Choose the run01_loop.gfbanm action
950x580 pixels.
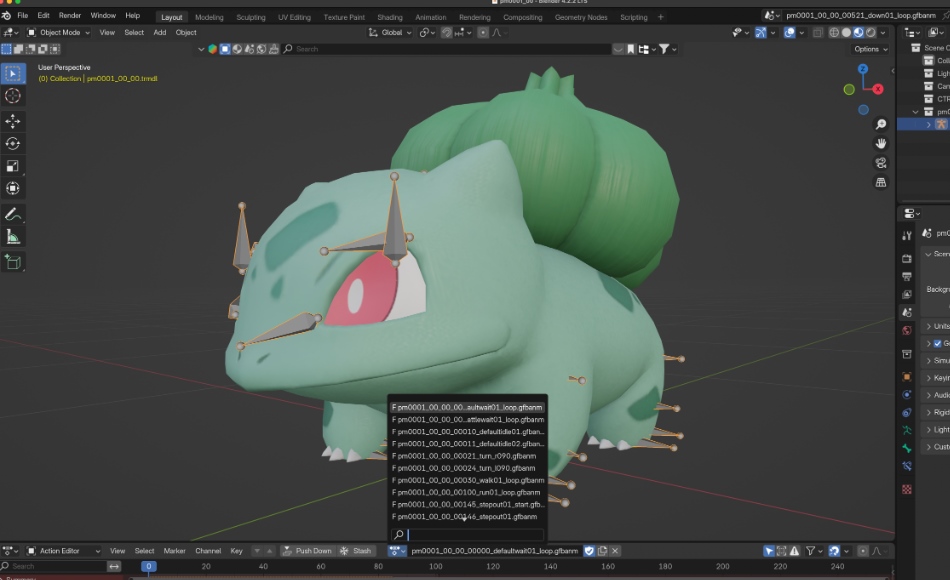click(x=468, y=492)
